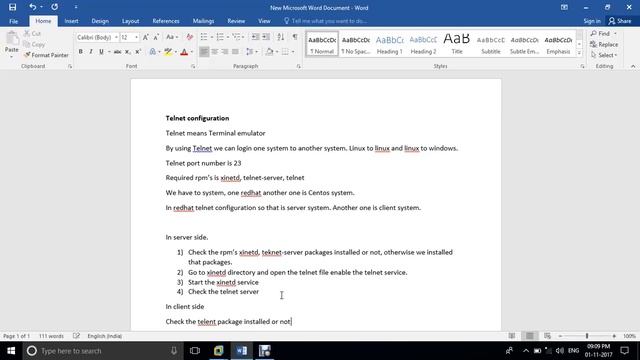Open the Select dropdown
Image resolution: width=640 pixels, height=360 pixels.
(604, 55)
